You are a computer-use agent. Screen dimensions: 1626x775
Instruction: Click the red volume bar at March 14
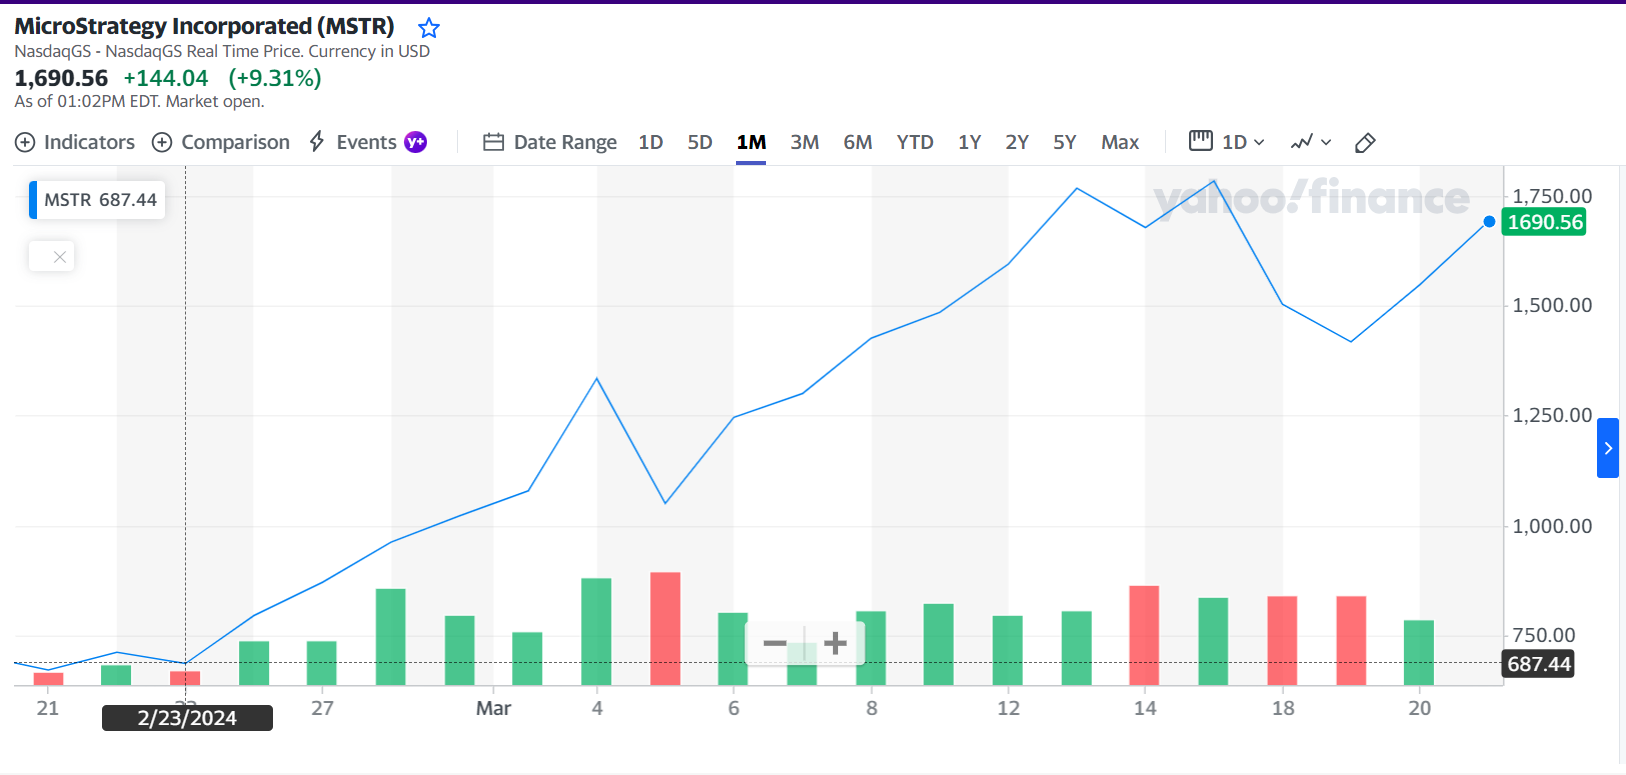[x=1144, y=636]
